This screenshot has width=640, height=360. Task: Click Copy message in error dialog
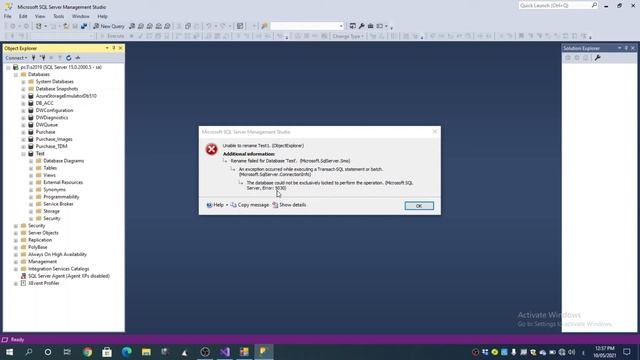coord(249,205)
